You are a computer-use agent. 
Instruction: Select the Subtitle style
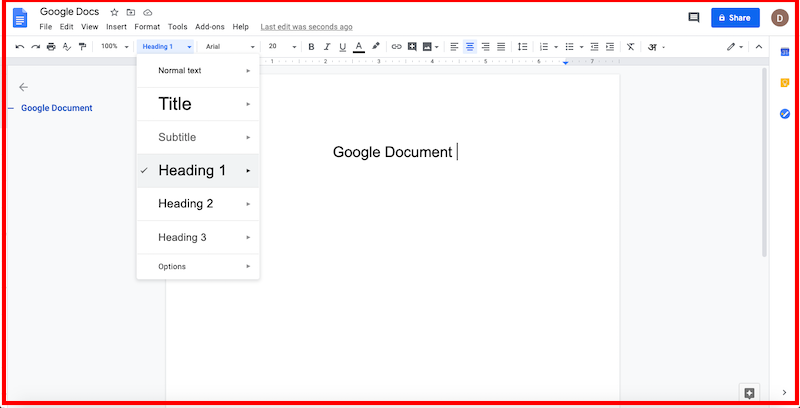point(198,137)
